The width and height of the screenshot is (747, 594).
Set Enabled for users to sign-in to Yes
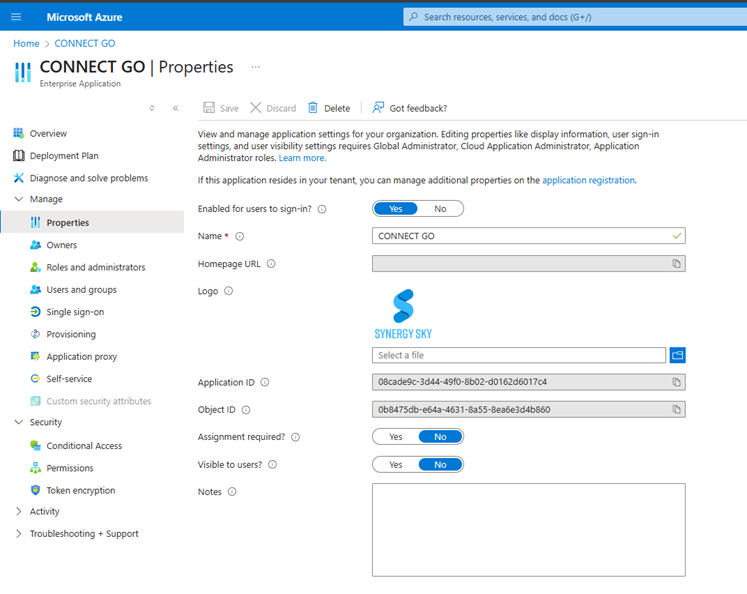tap(395, 209)
